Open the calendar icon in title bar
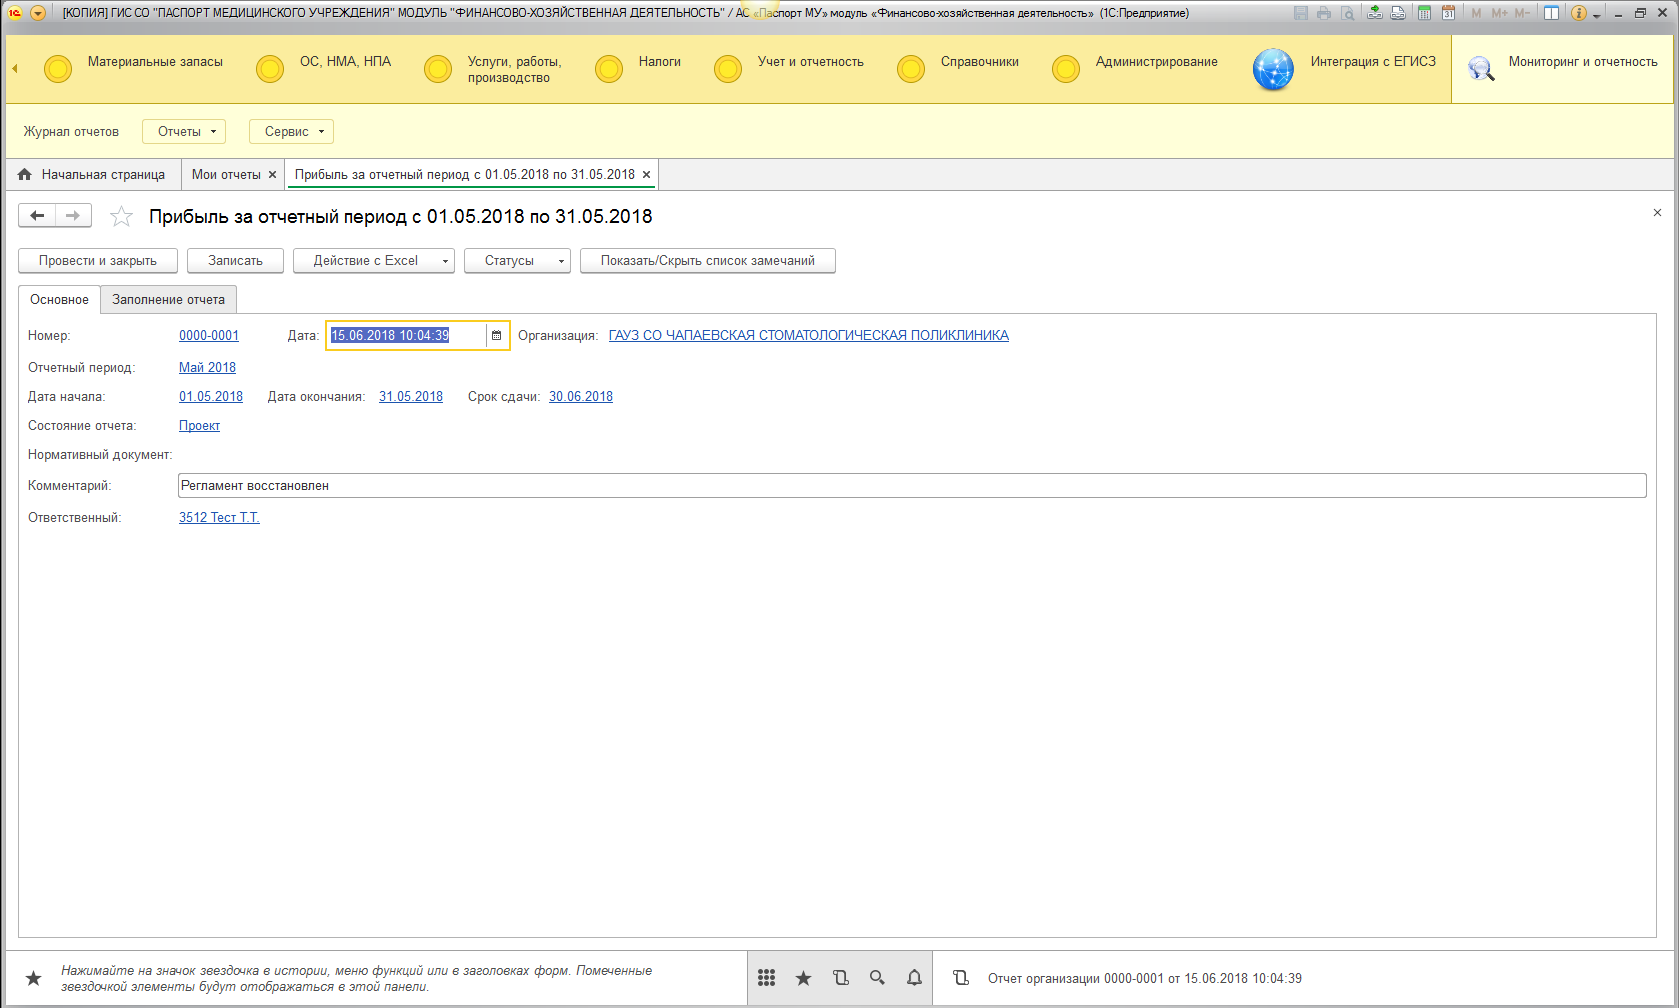 coord(1448,13)
